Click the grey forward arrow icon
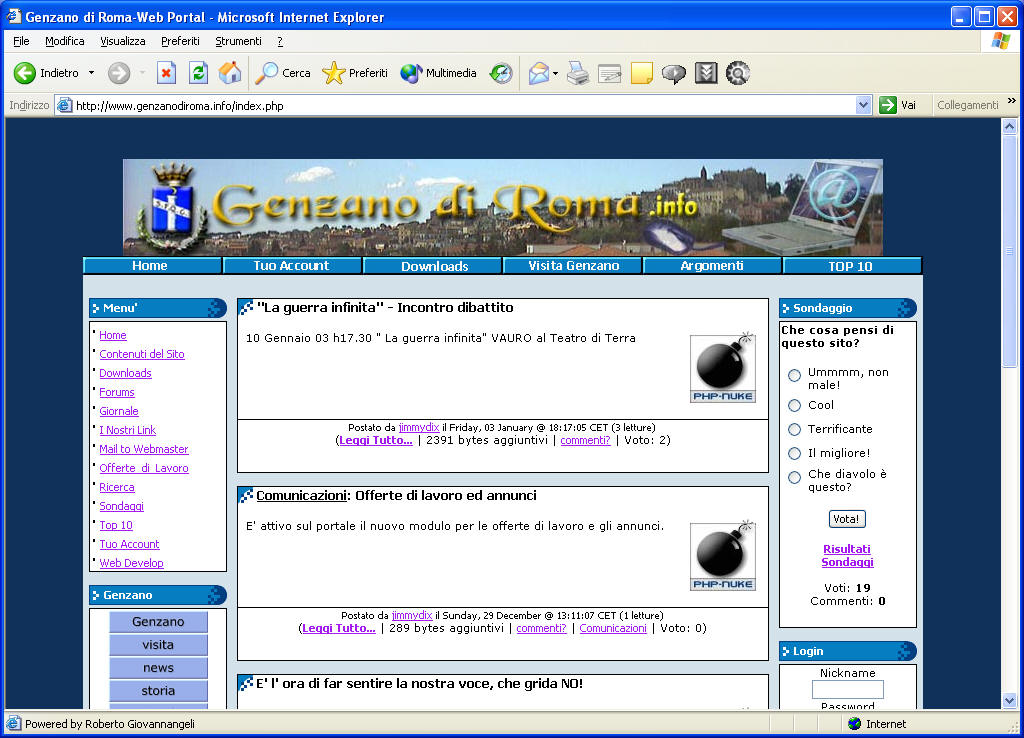The width and height of the screenshot is (1024, 738). (119, 73)
